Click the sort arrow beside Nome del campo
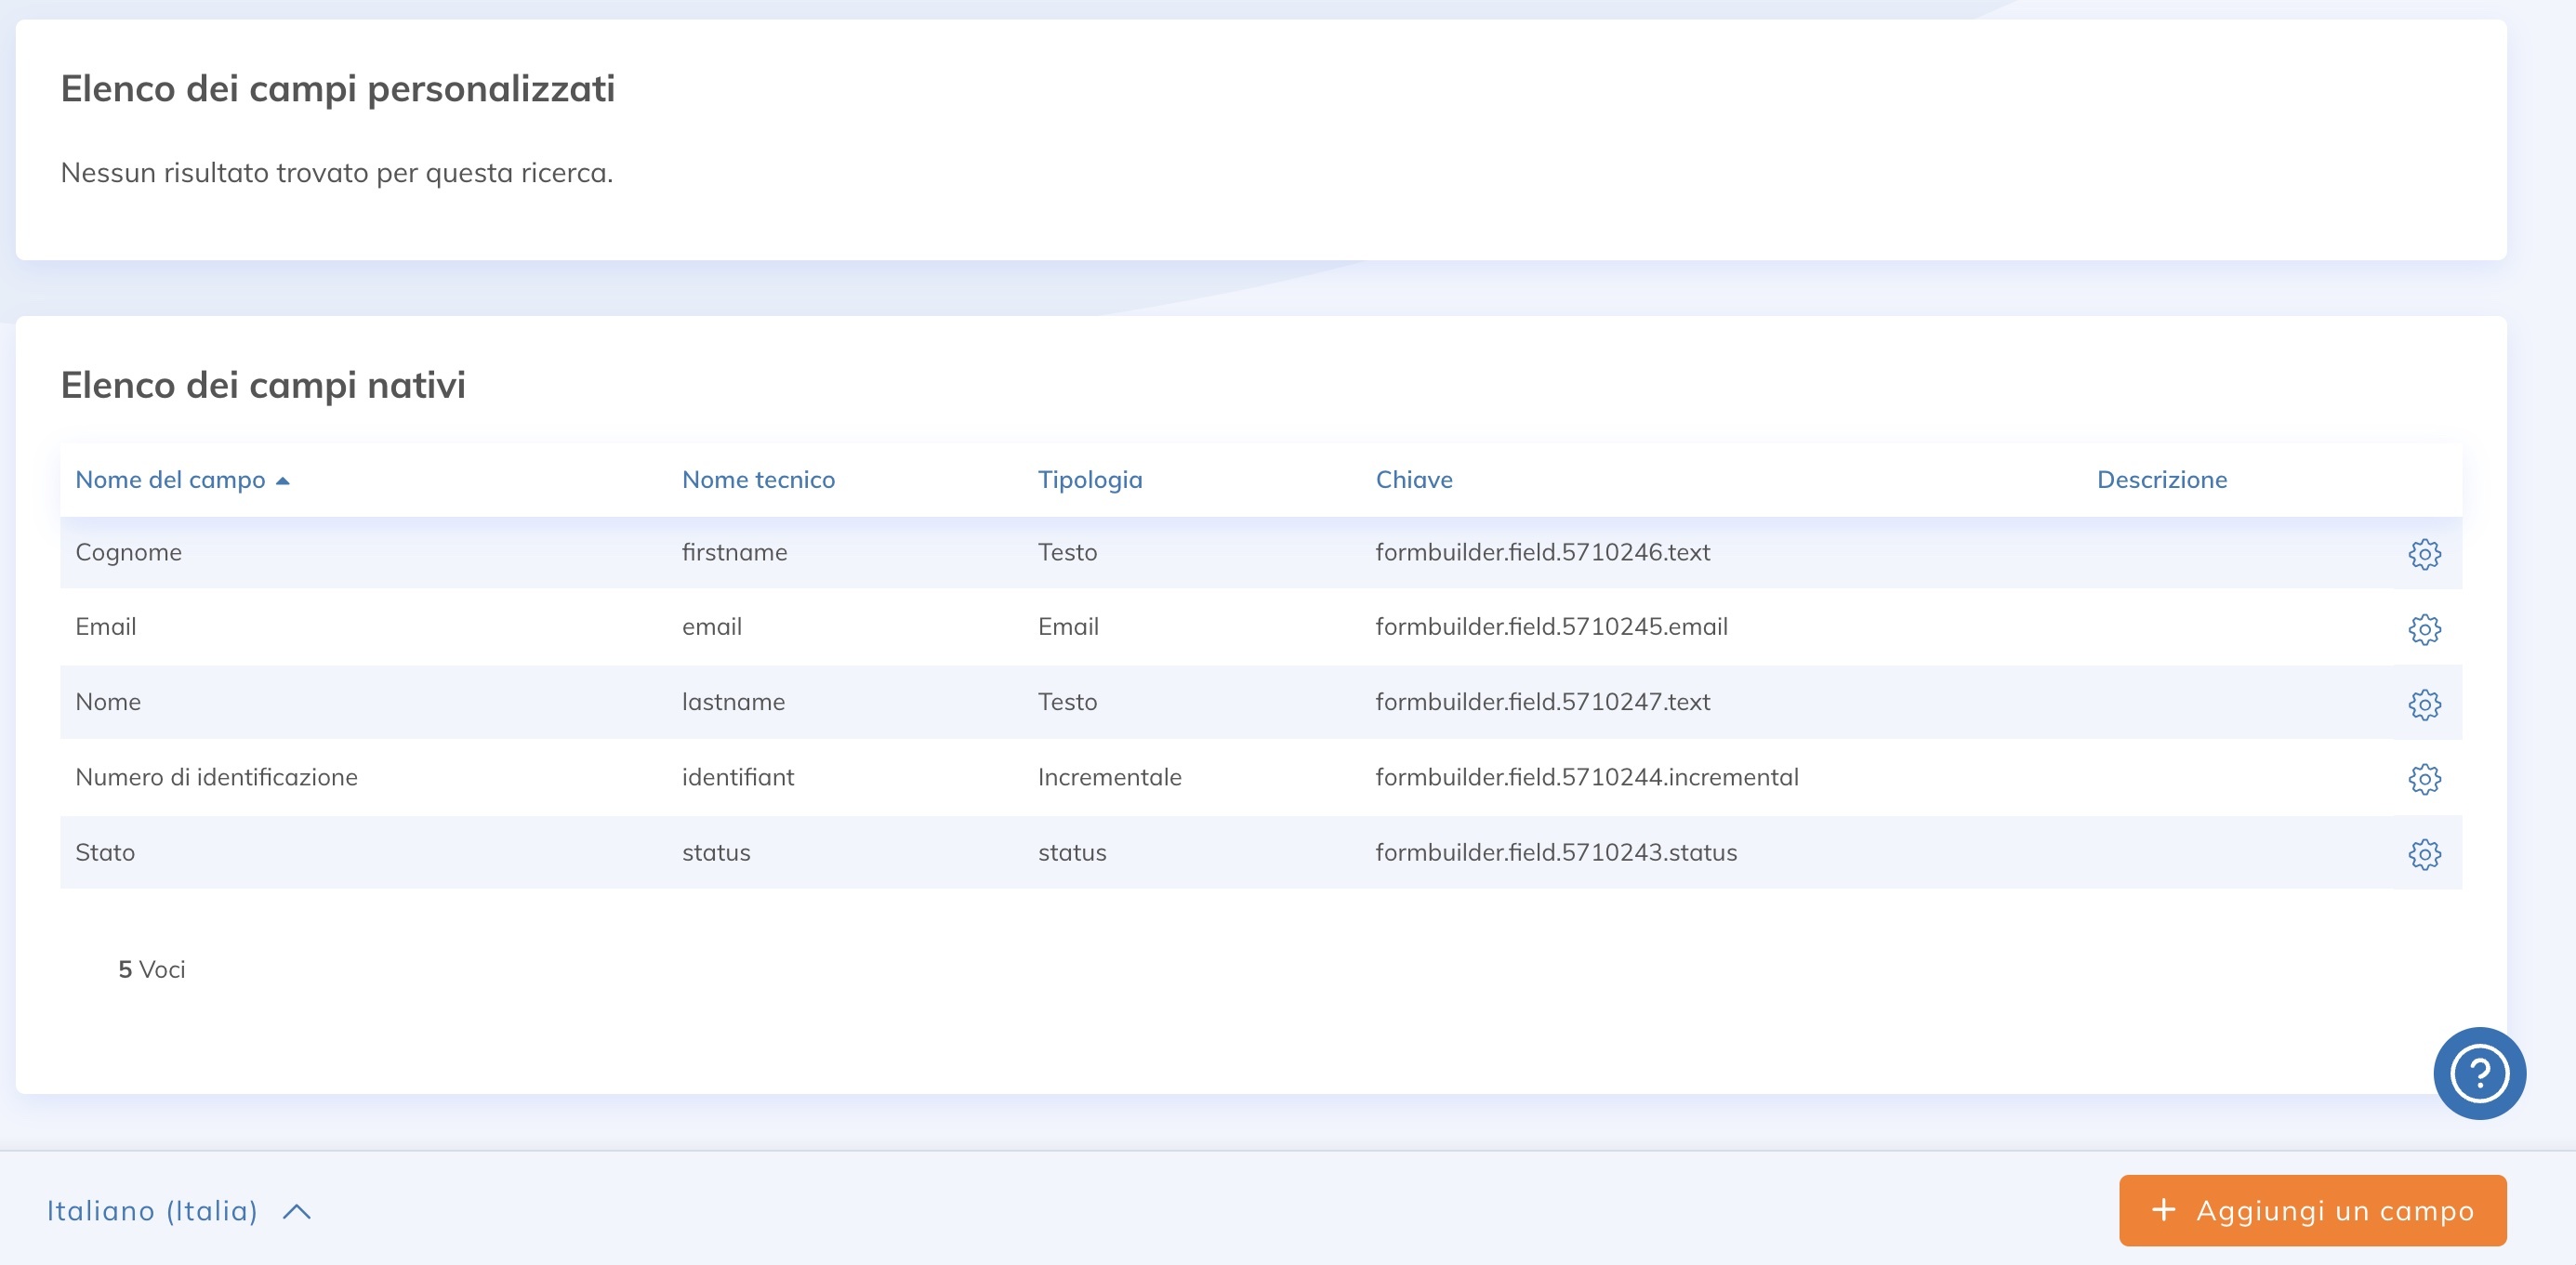Screen dimensions: 2576x1265 point(283,481)
